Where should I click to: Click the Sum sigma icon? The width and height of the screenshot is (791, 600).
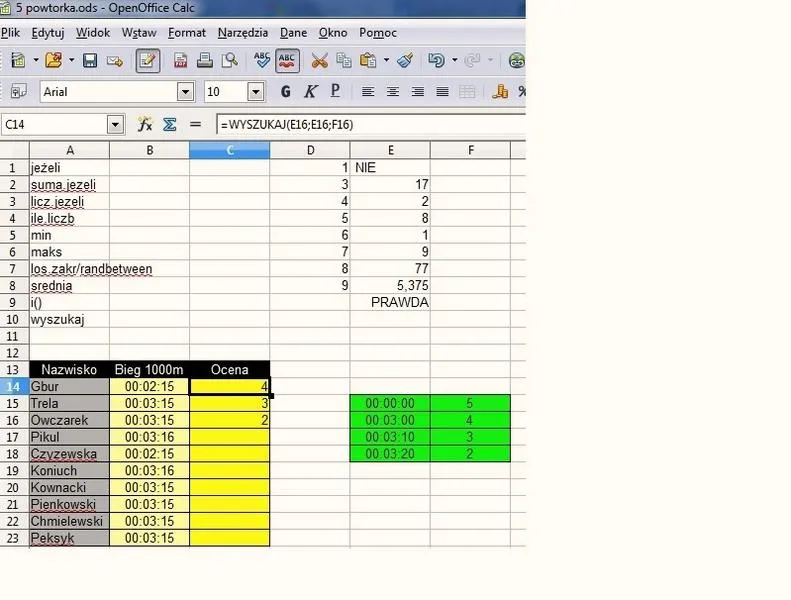170,124
